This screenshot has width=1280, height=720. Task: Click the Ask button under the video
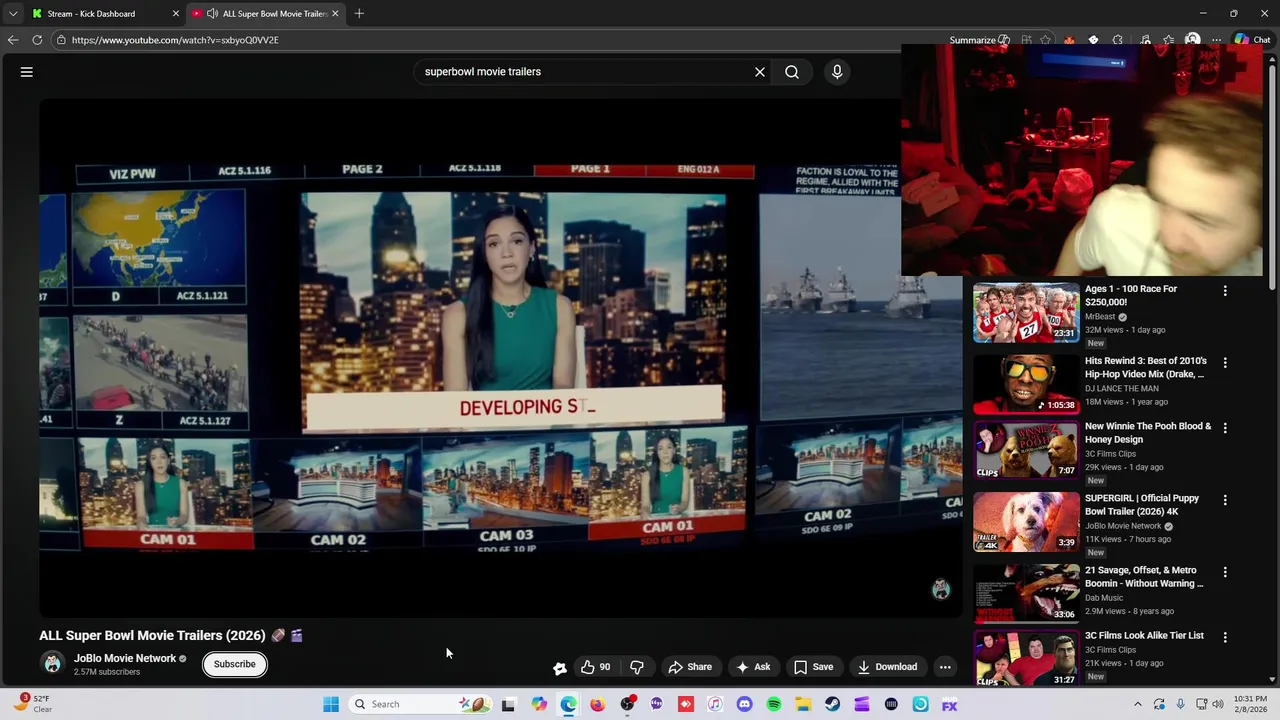(x=753, y=667)
